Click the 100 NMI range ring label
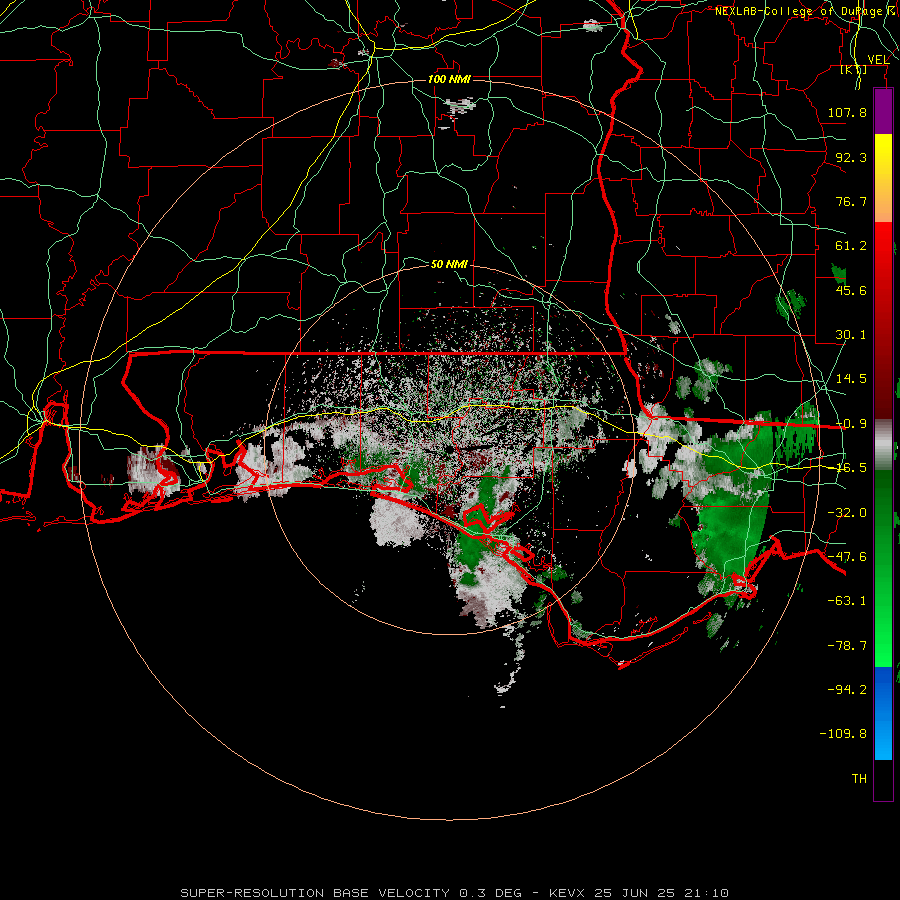This screenshot has height=900, width=900. pos(449,79)
